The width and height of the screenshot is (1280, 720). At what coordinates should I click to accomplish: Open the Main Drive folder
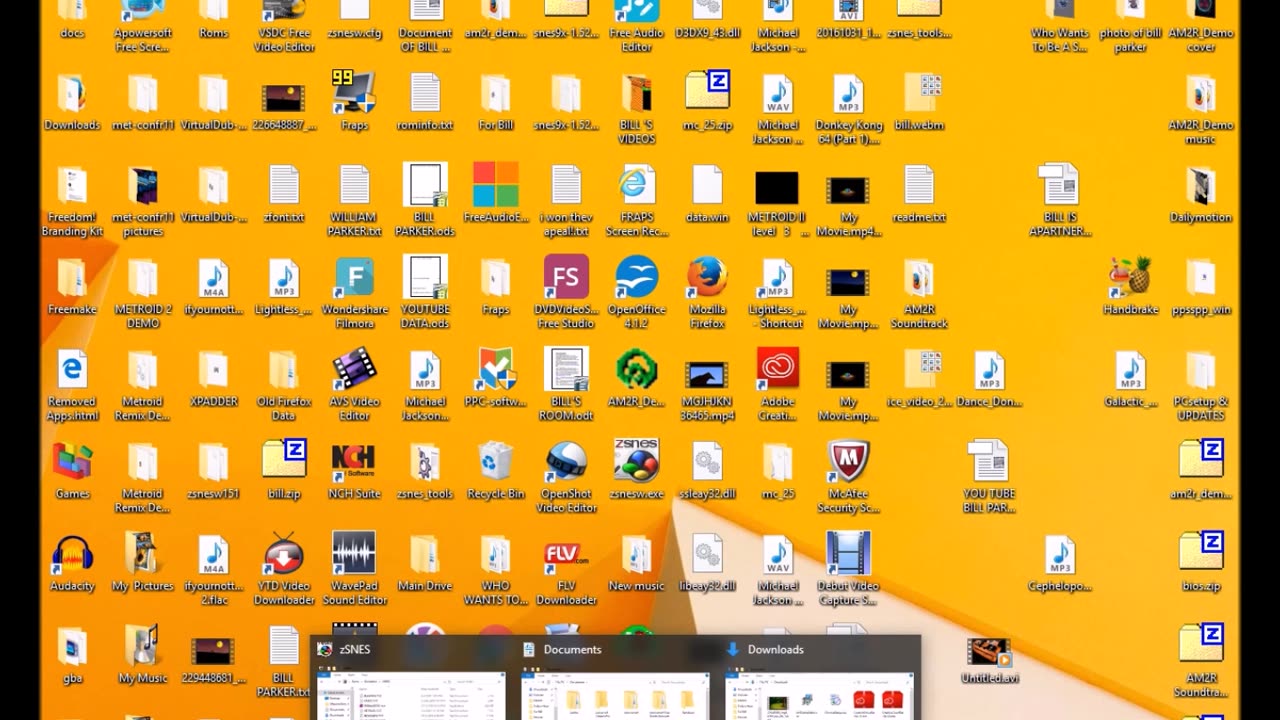(x=425, y=557)
